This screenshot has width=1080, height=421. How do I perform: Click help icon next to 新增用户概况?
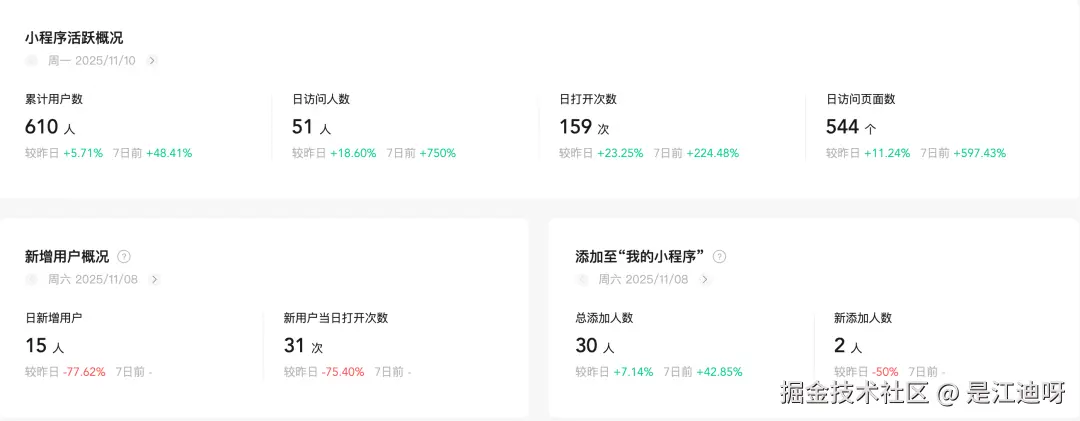[x=124, y=257]
